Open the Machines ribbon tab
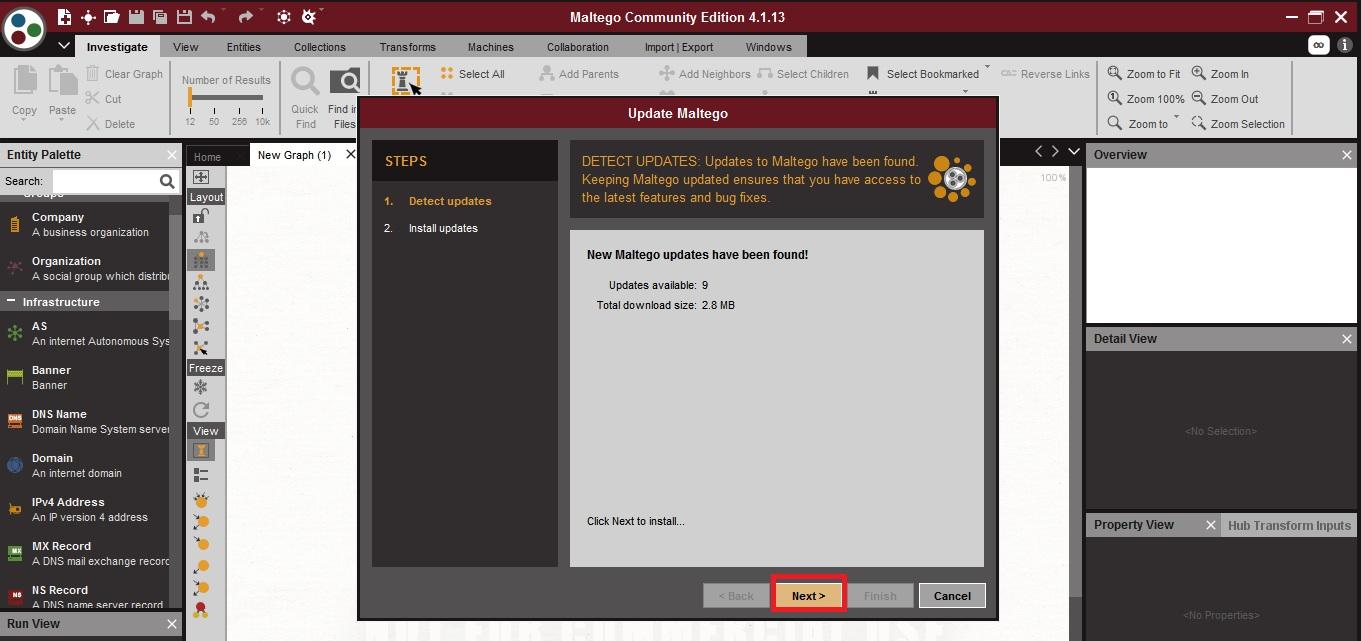Screen dimensions: 1361x641 (x=491, y=47)
